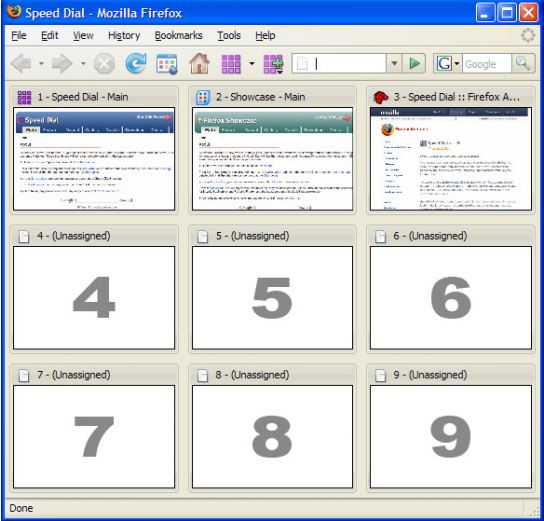Image resolution: width=544 pixels, height=521 pixels.
Task: Open the File menu
Action: coord(19,35)
